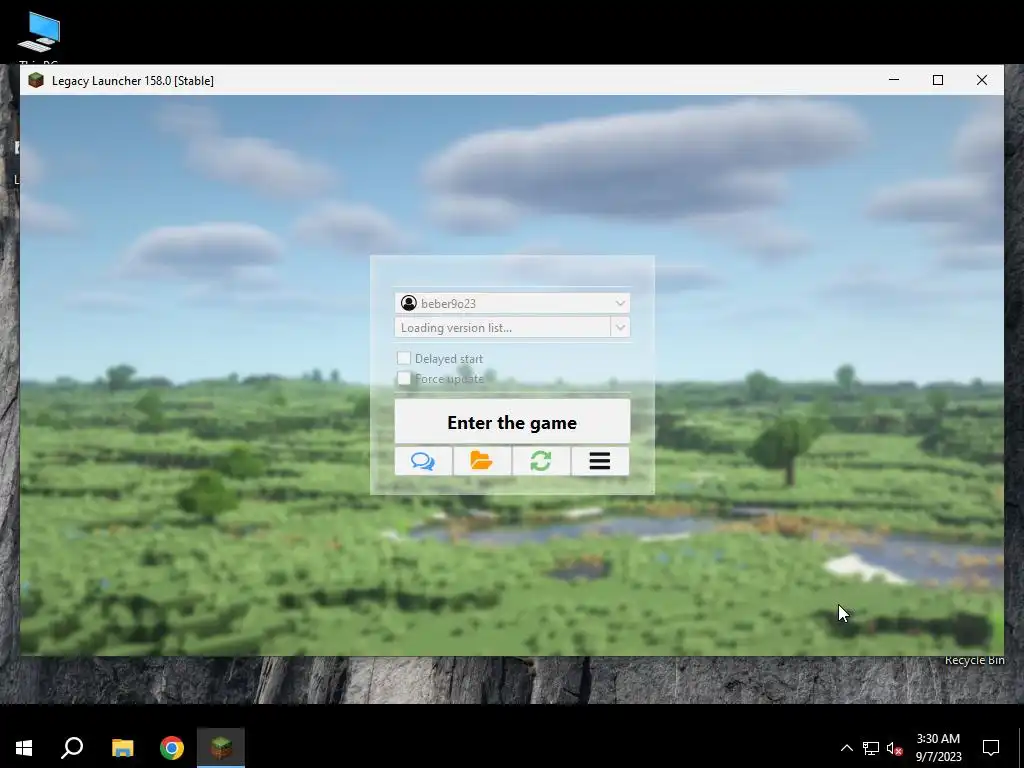Open the support chat bubbles button

click(423, 461)
